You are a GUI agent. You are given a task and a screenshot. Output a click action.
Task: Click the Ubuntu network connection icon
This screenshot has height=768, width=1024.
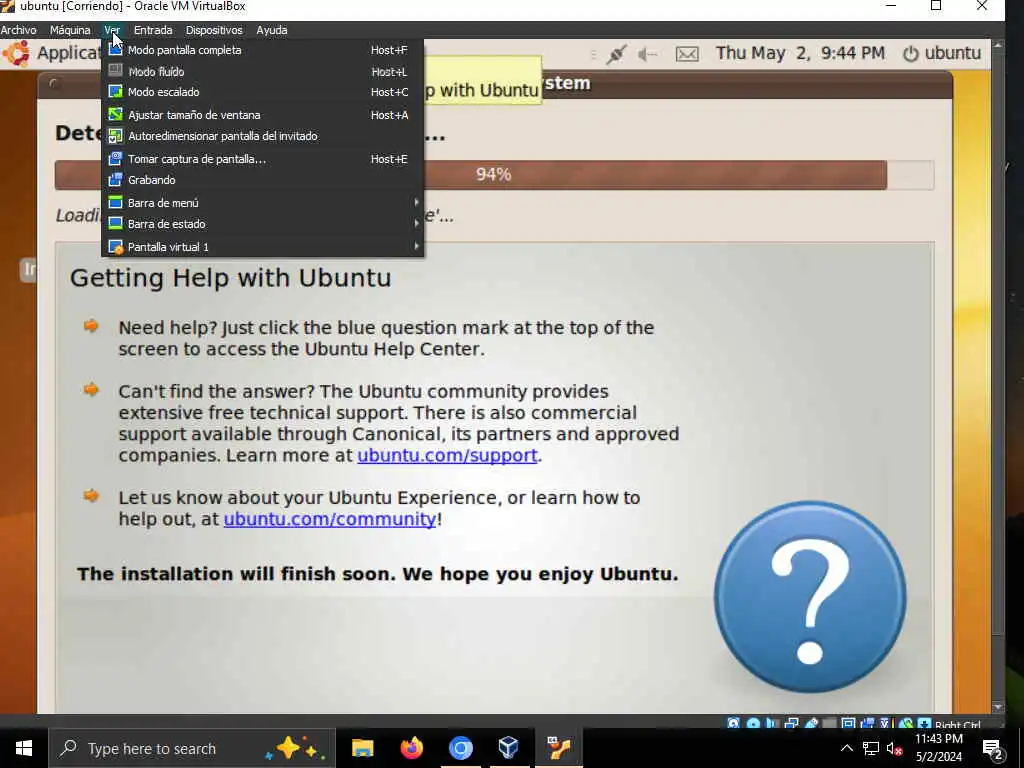click(x=616, y=54)
